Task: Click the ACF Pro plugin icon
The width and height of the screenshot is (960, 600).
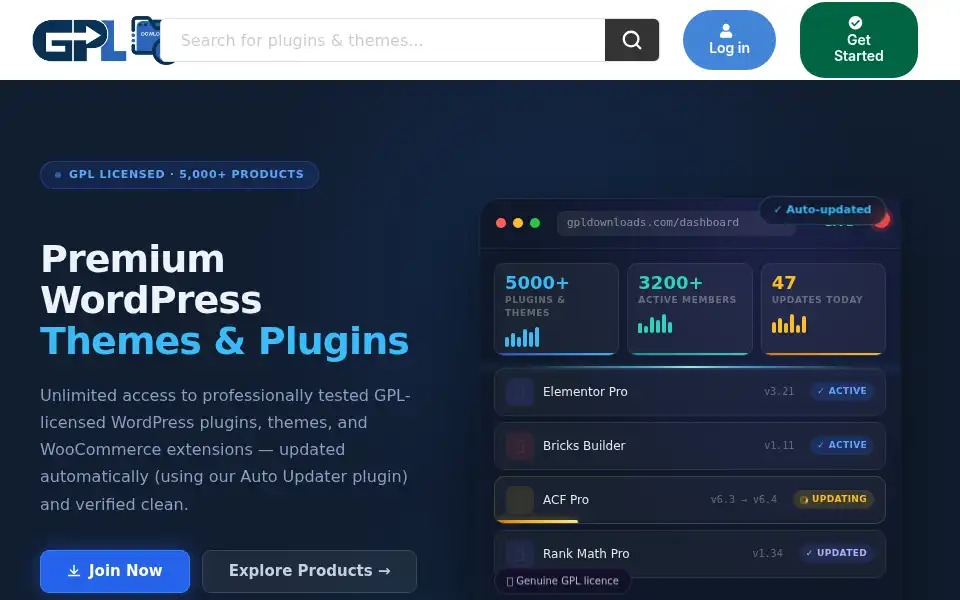Action: point(520,500)
